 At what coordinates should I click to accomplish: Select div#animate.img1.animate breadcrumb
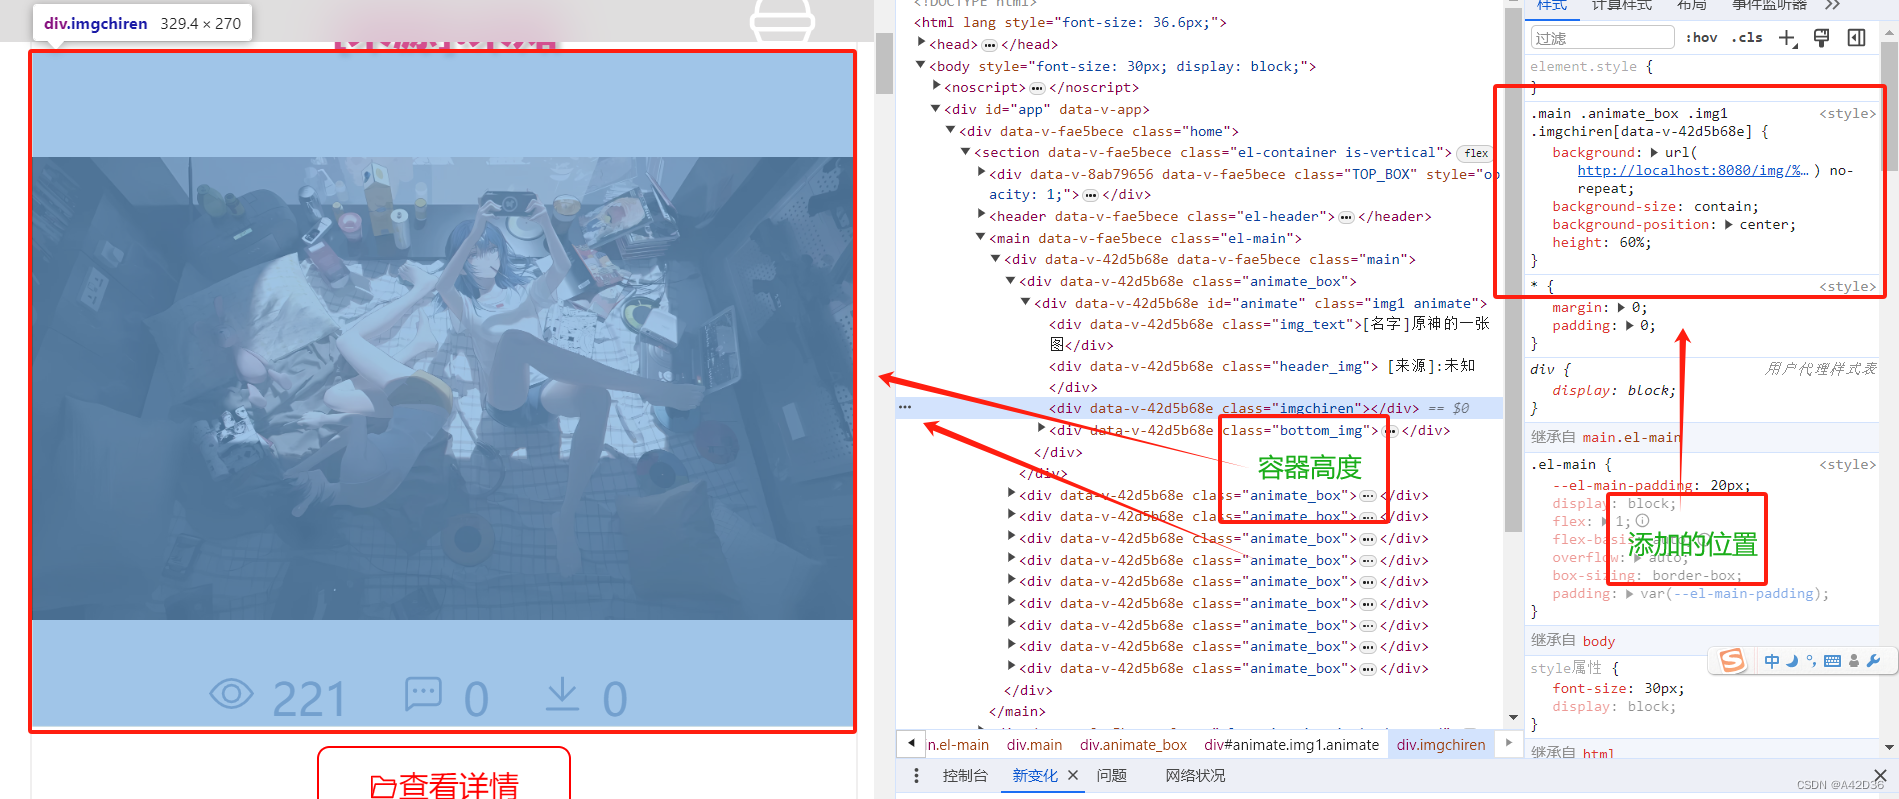tap(1291, 744)
